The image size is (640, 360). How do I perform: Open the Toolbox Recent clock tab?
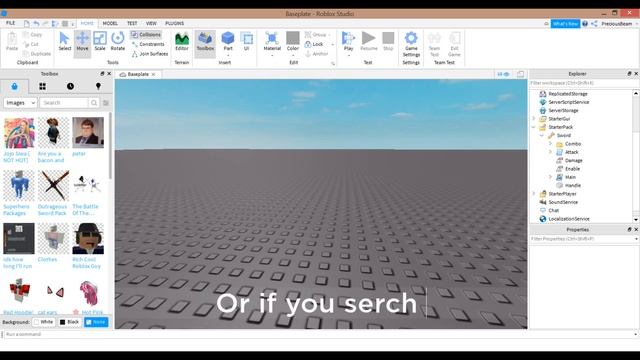pos(70,86)
